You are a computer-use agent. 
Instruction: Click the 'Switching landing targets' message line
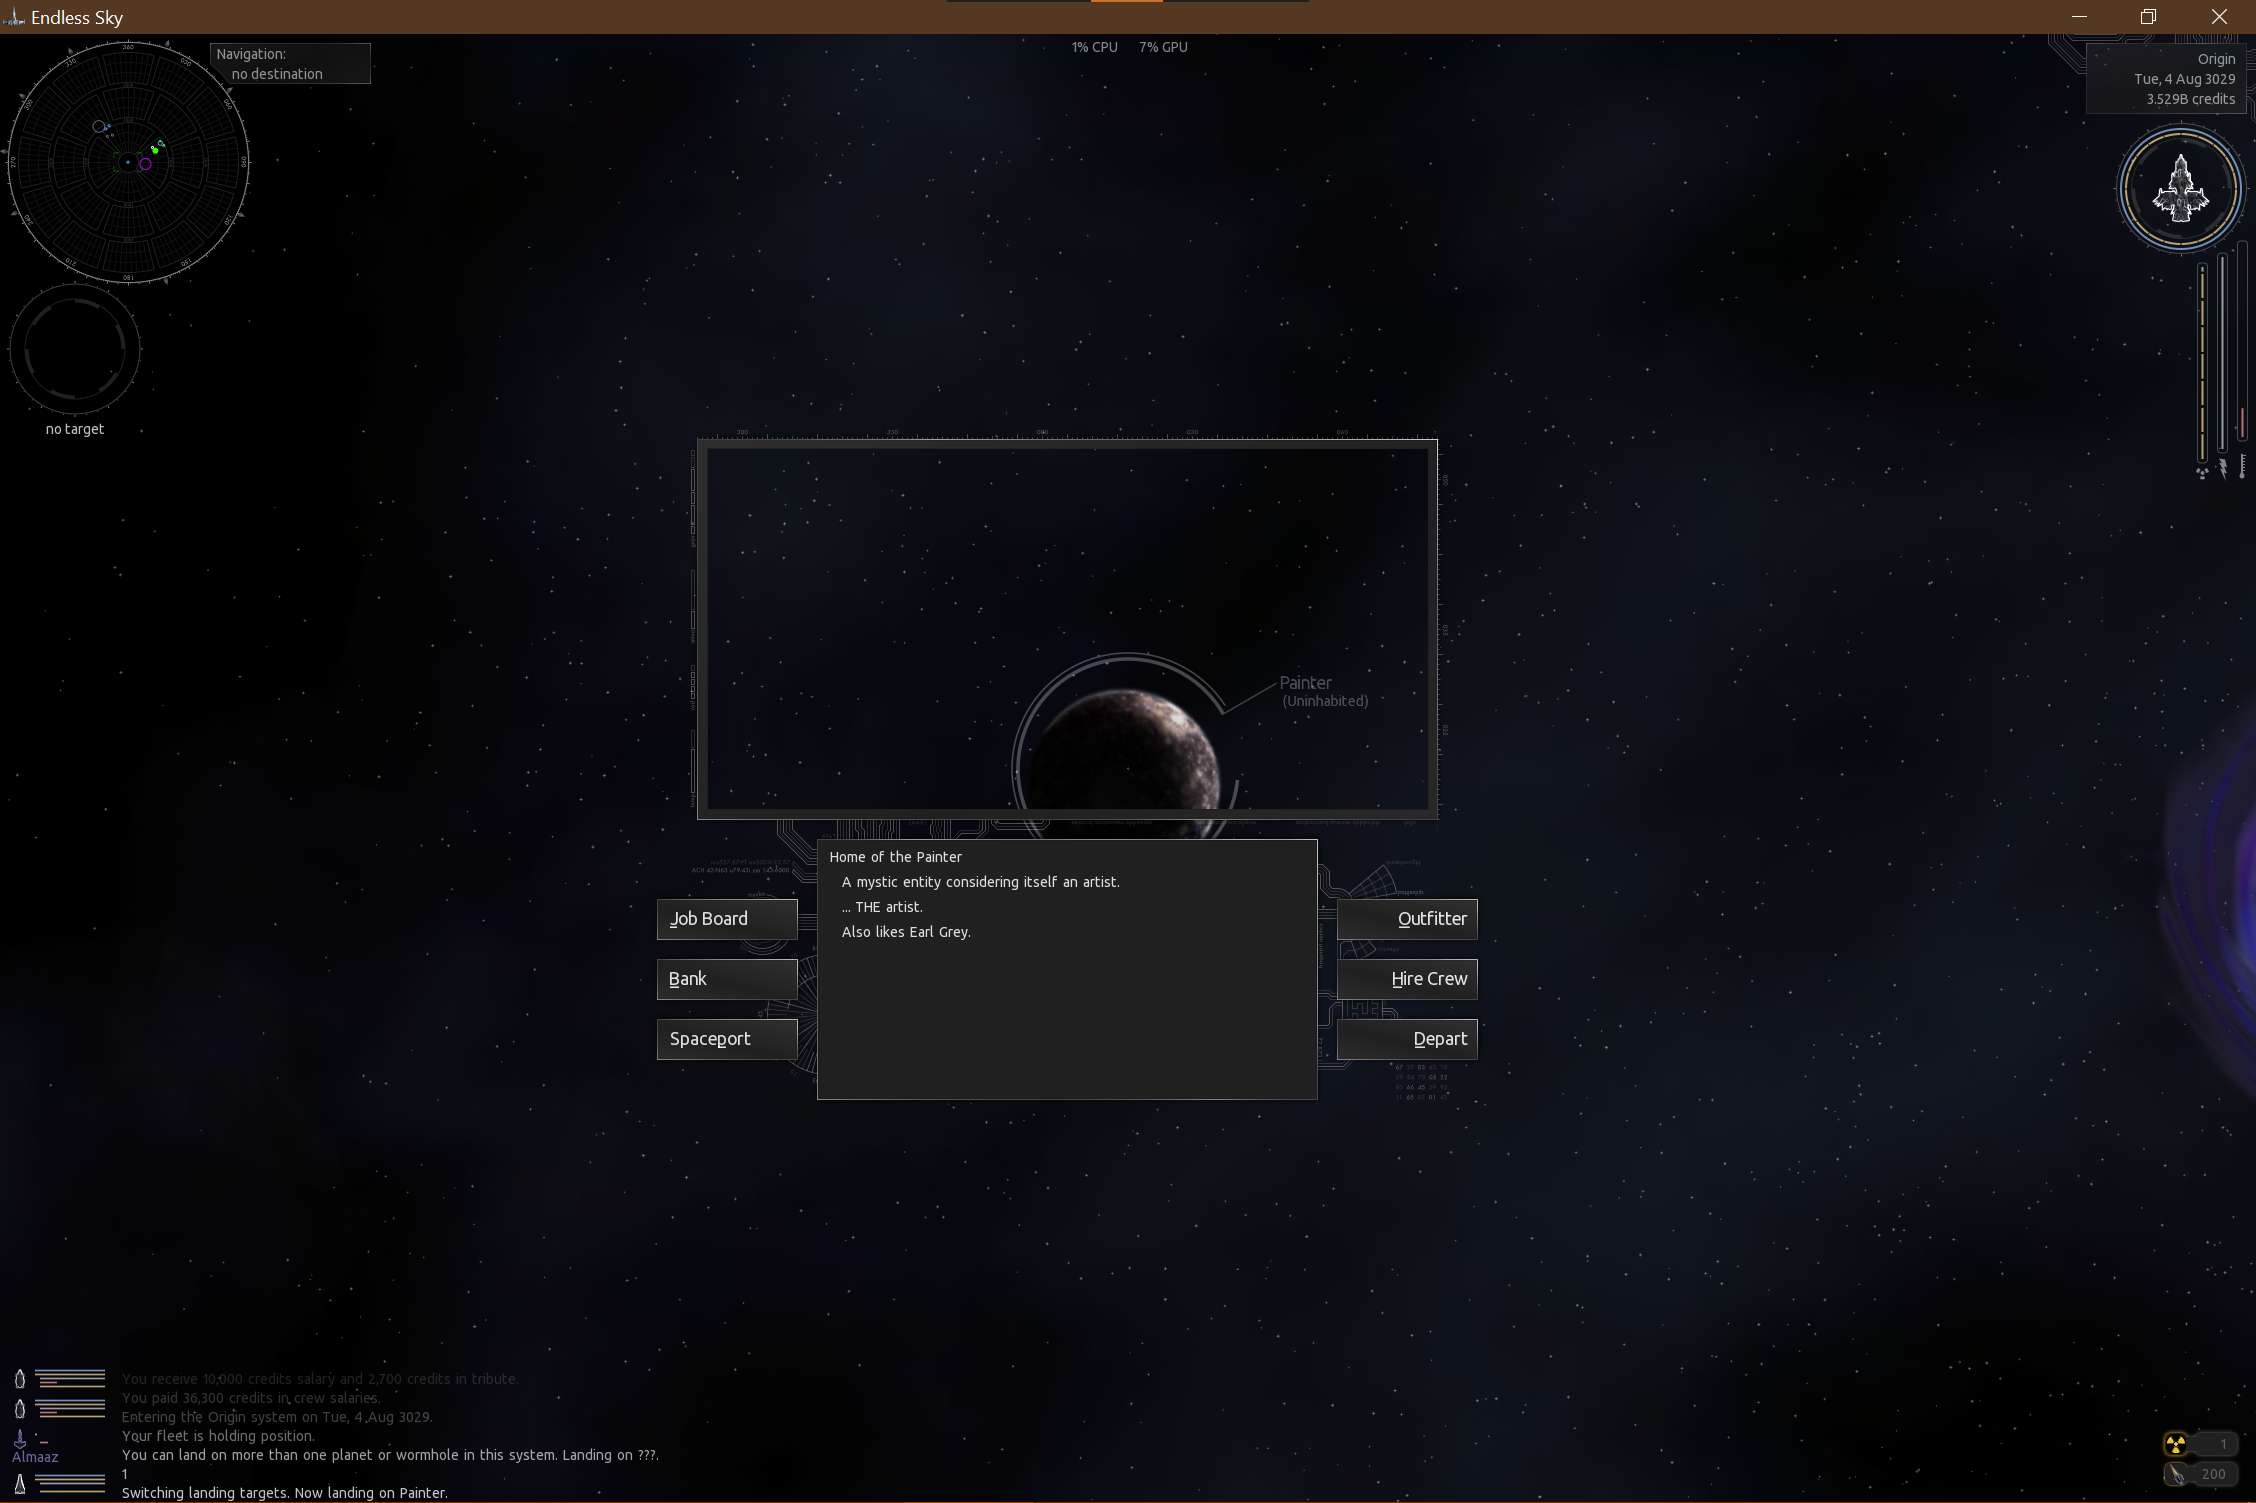click(284, 1492)
